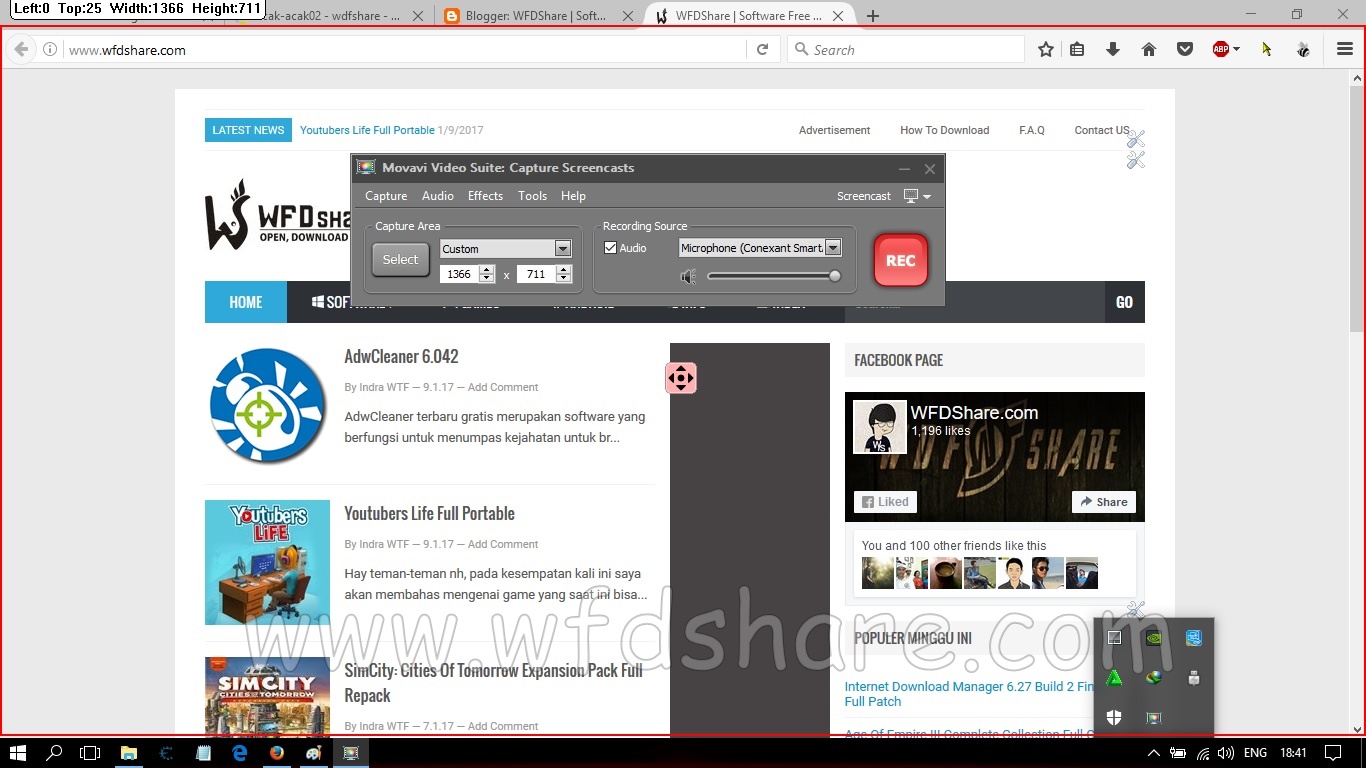The image size is (1366, 768).
Task: Toggle the Audio recording checkbox
Action: click(611, 248)
